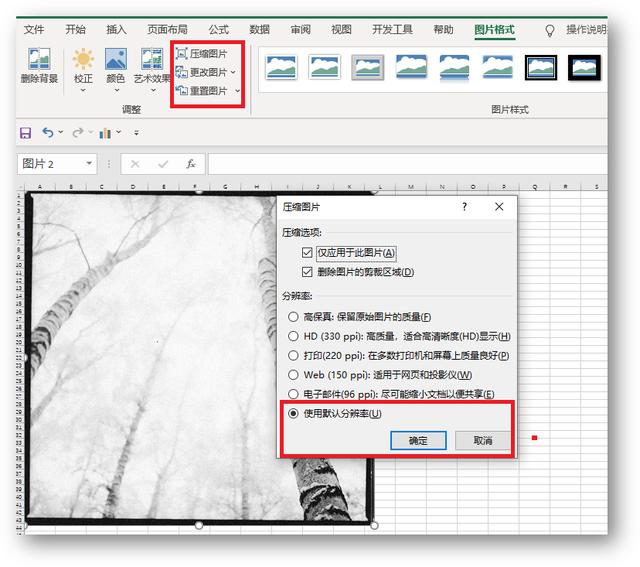The height and width of the screenshot is (567, 640).
Task: Switch to the 插入 (Insert) ribbon tab
Action: pos(116,30)
